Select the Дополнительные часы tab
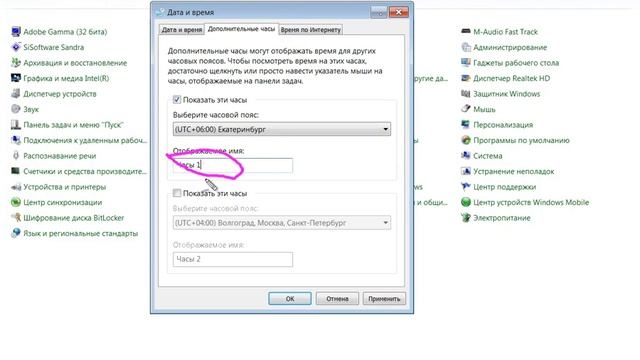 (x=241, y=29)
